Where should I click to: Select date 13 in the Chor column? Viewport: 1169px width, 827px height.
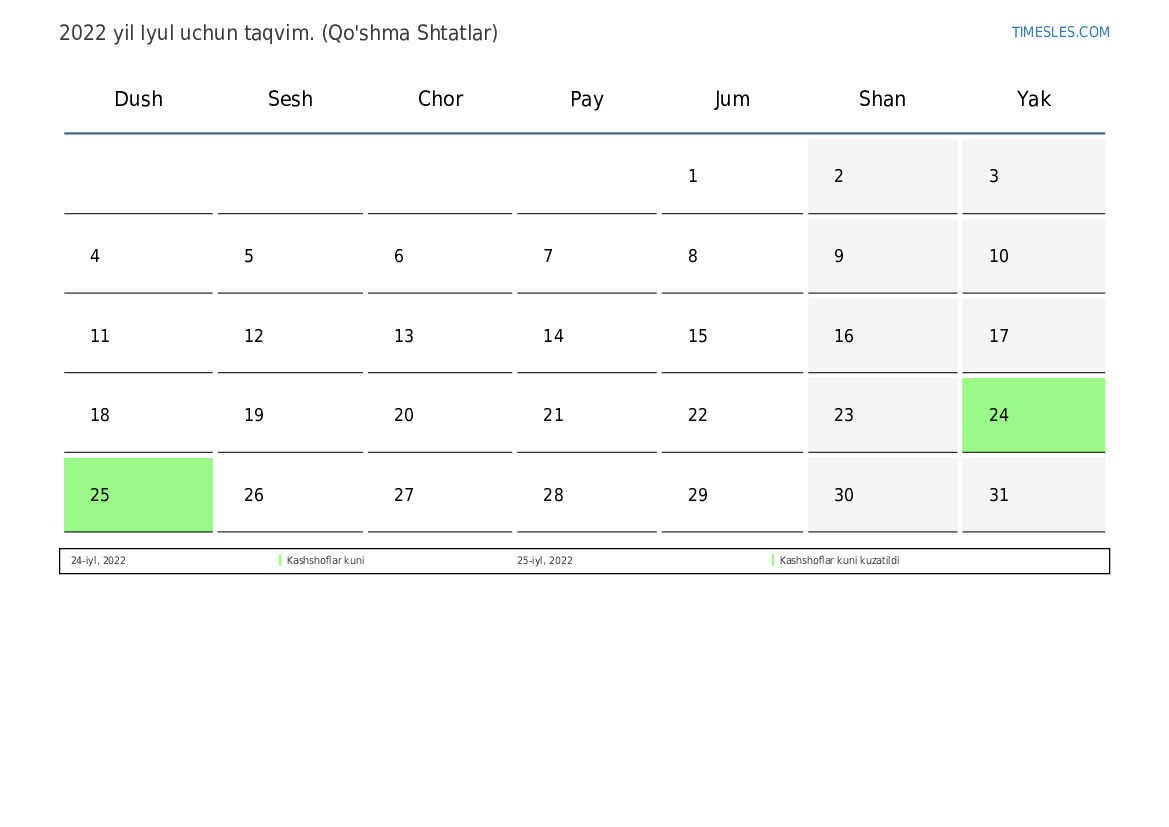pyautogui.click(x=439, y=336)
